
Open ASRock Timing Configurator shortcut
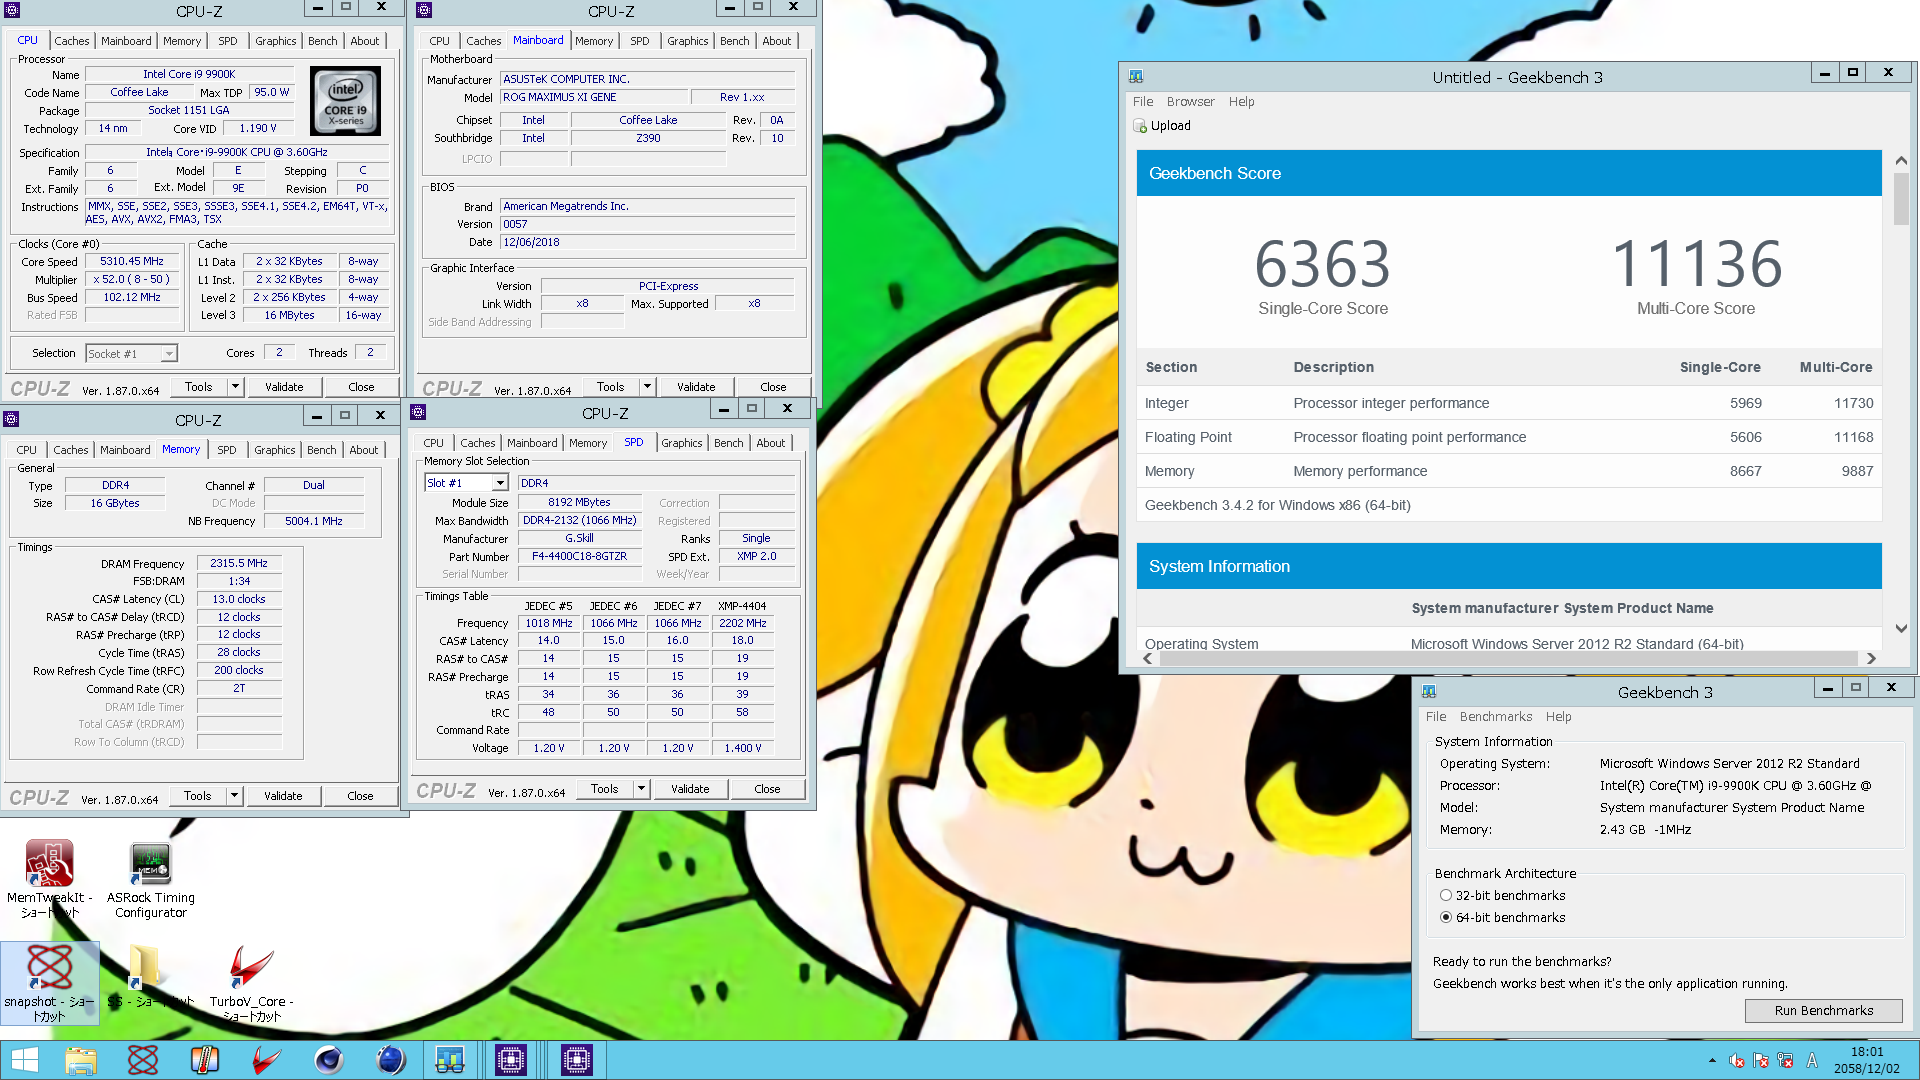tap(151, 878)
